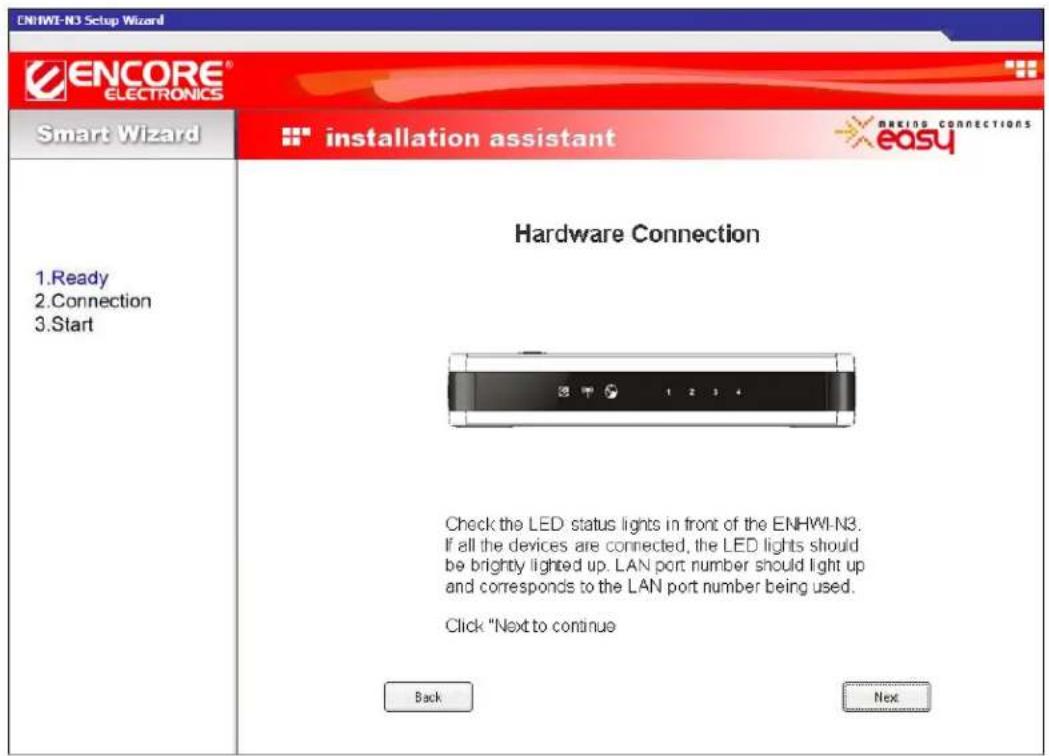Click the installation assistant grid icon
Image resolution: width=1049 pixels, height=756 pixels.
coord(295,136)
